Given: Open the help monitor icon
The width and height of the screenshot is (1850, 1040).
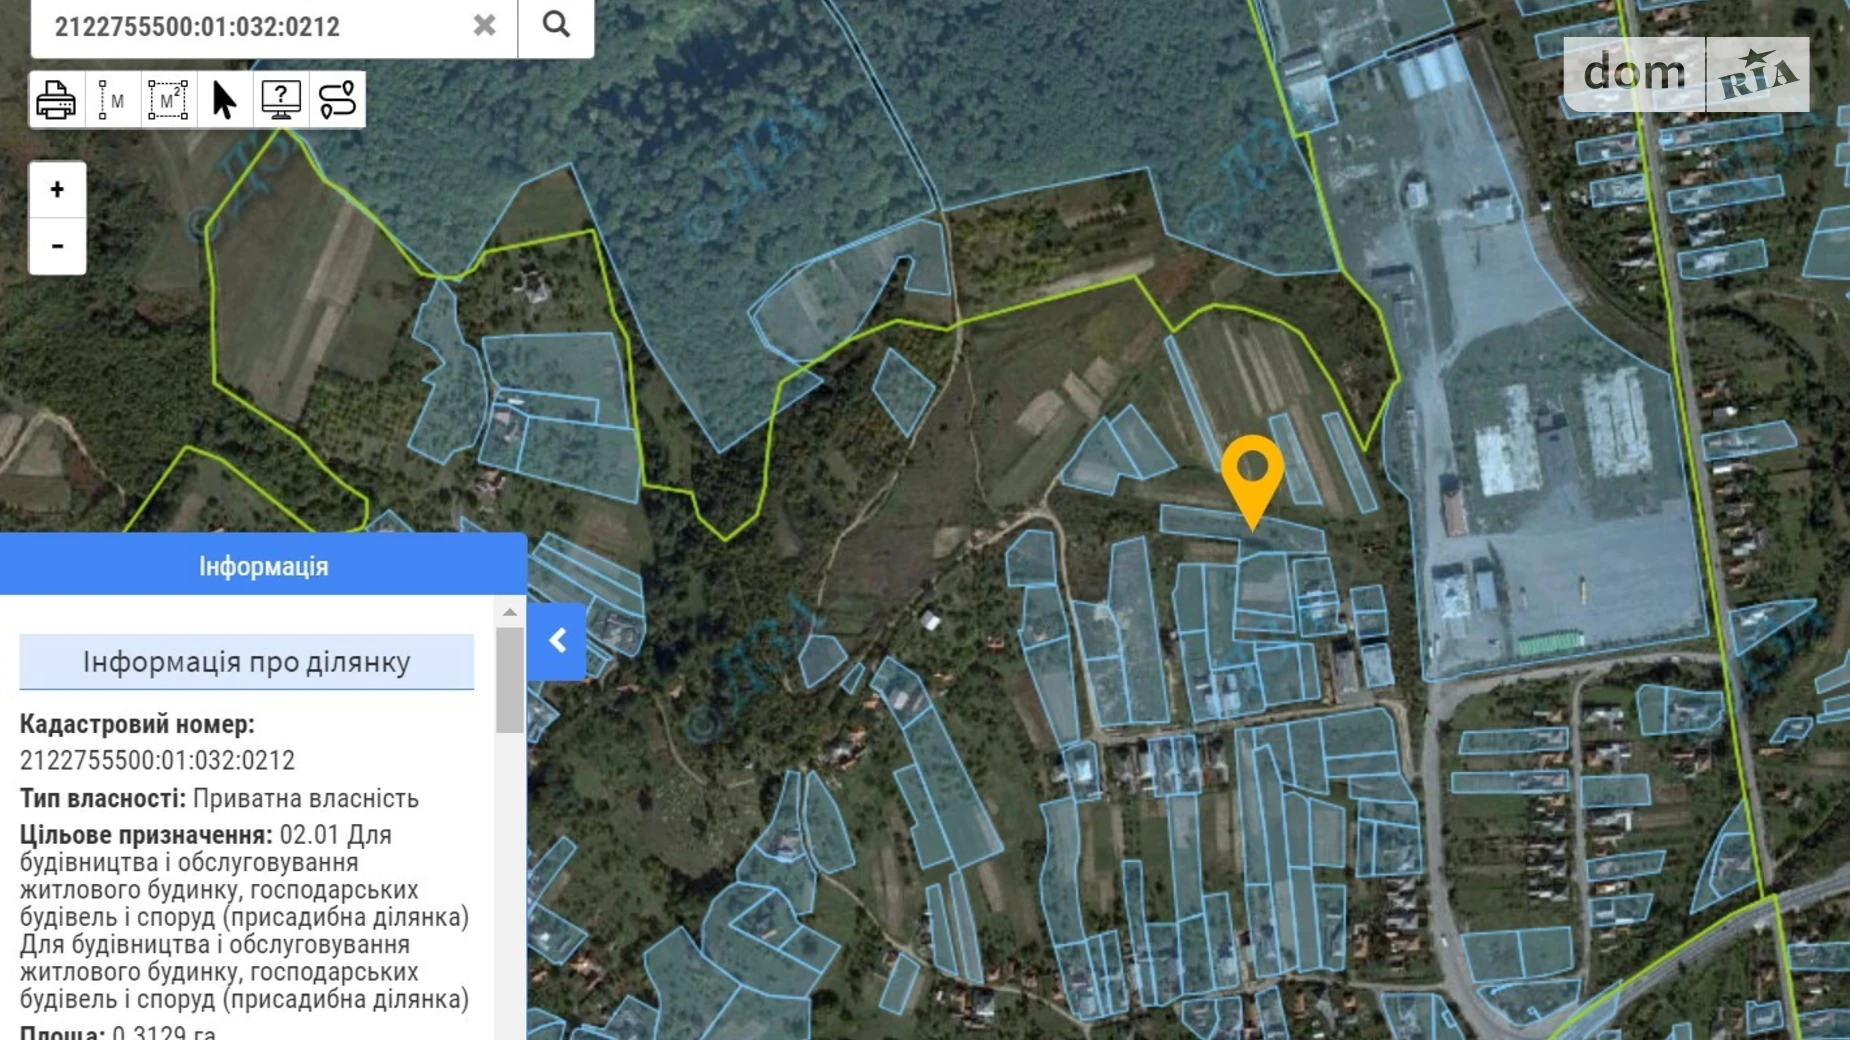Looking at the screenshot, I should point(281,100).
